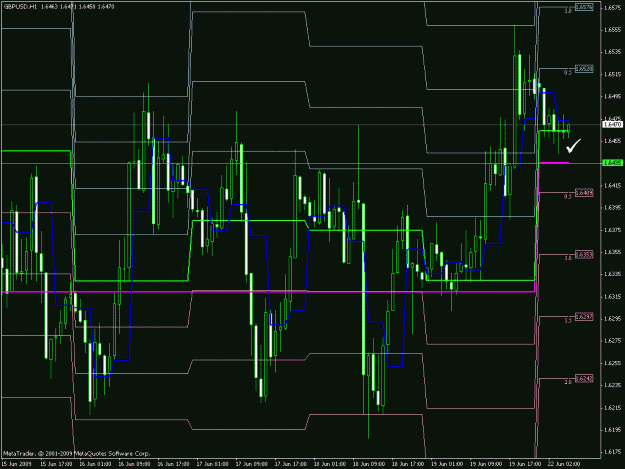Click the 15 Jun 2009 time label
The height and width of the screenshot is (469, 625).
click(x=17, y=464)
